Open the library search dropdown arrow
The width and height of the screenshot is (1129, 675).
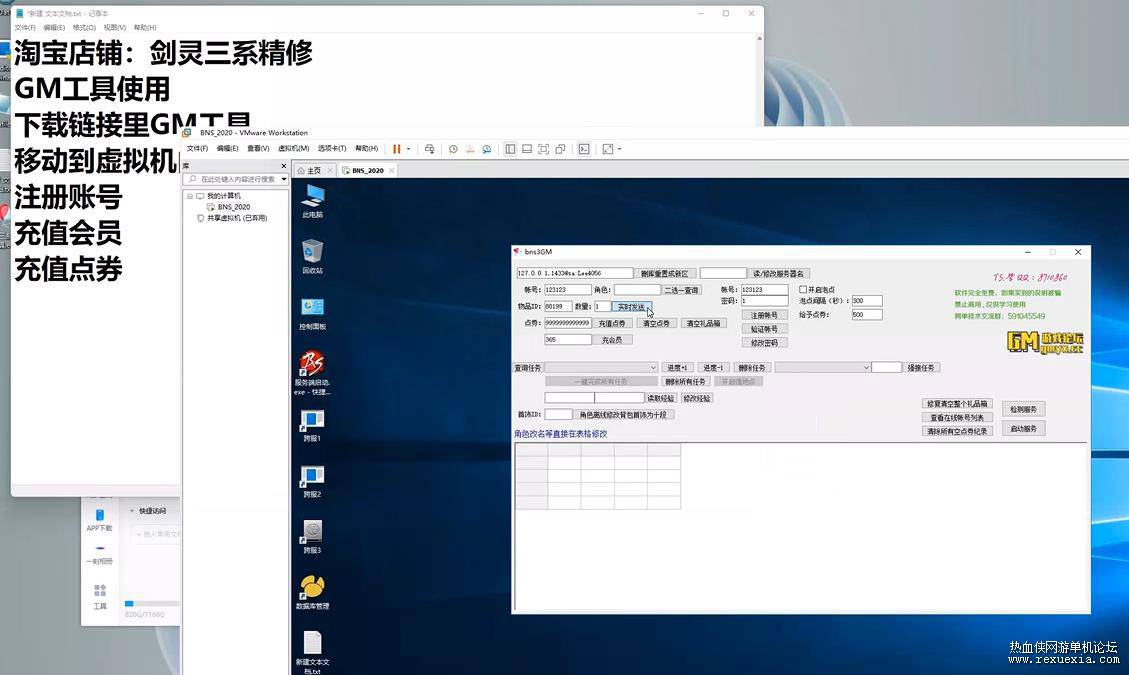284,179
